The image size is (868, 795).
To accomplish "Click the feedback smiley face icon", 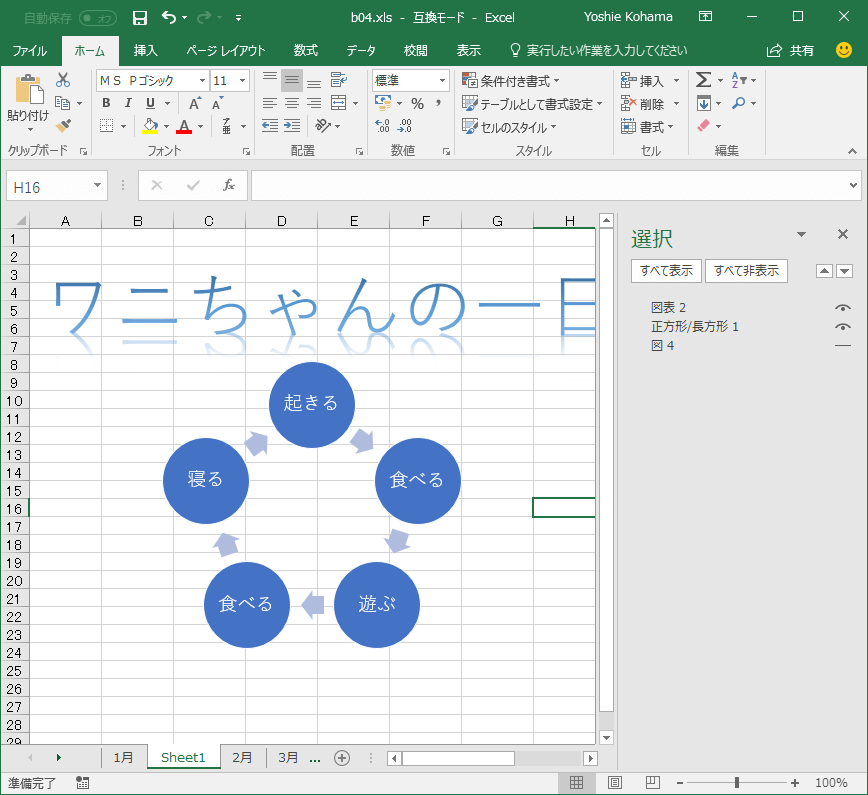I will pyautogui.click(x=844, y=50).
